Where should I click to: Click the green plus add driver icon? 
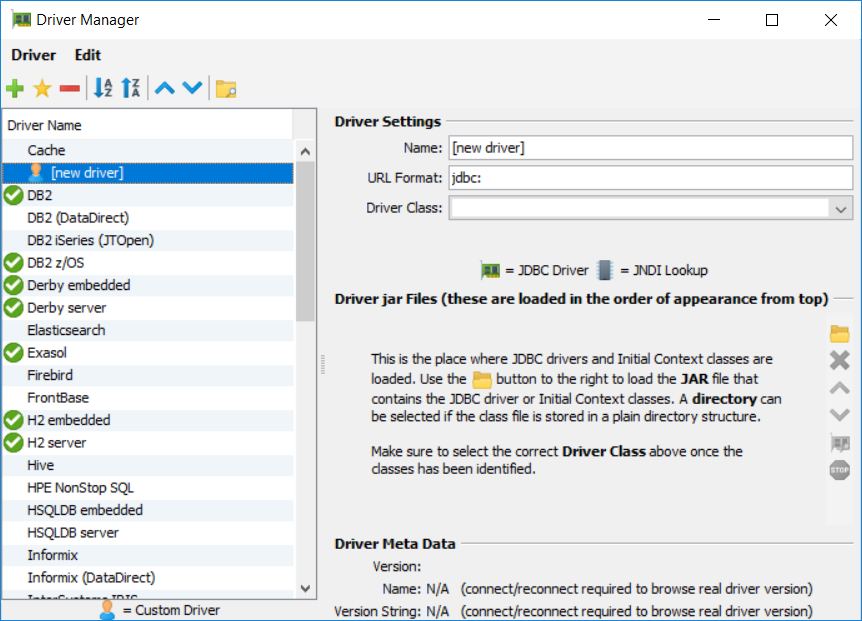pyautogui.click(x=15, y=88)
